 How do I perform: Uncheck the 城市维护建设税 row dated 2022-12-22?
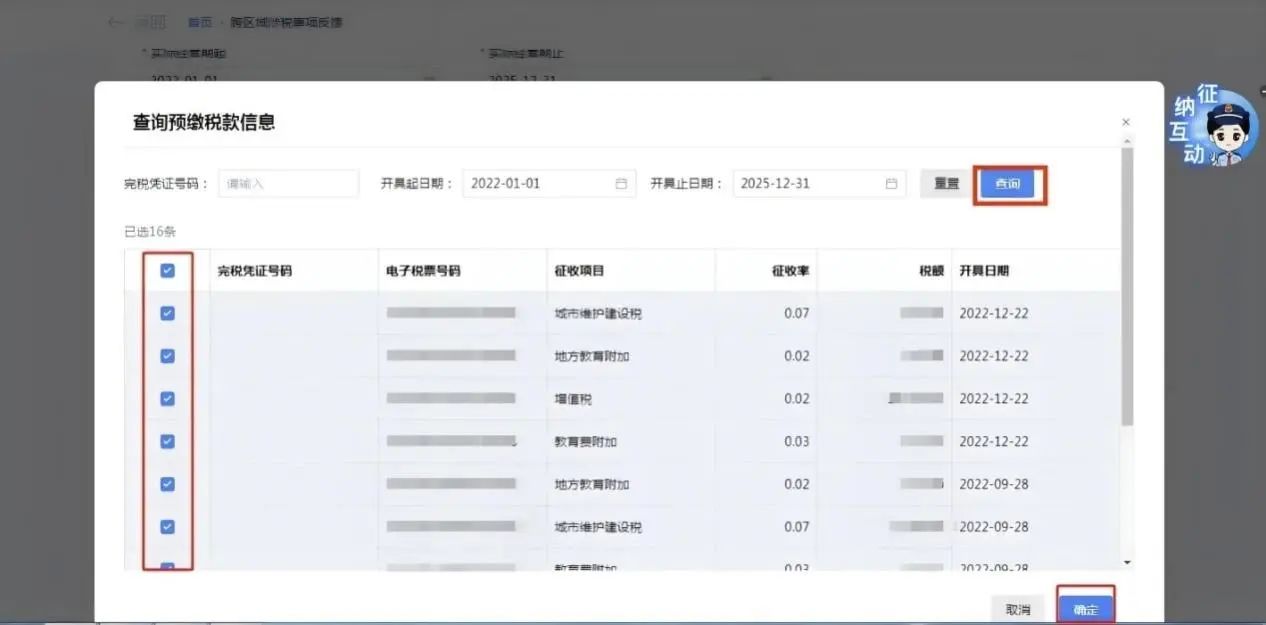click(167, 313)
